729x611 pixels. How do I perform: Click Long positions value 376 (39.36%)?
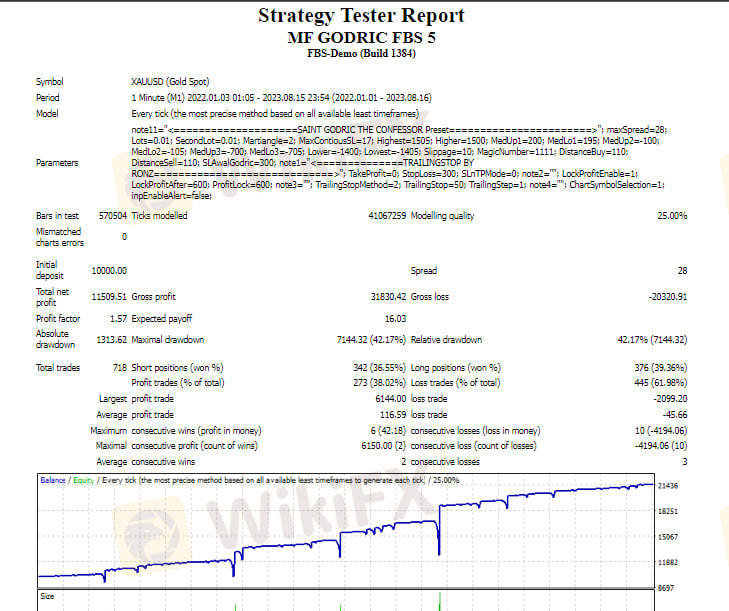(661, 368)
